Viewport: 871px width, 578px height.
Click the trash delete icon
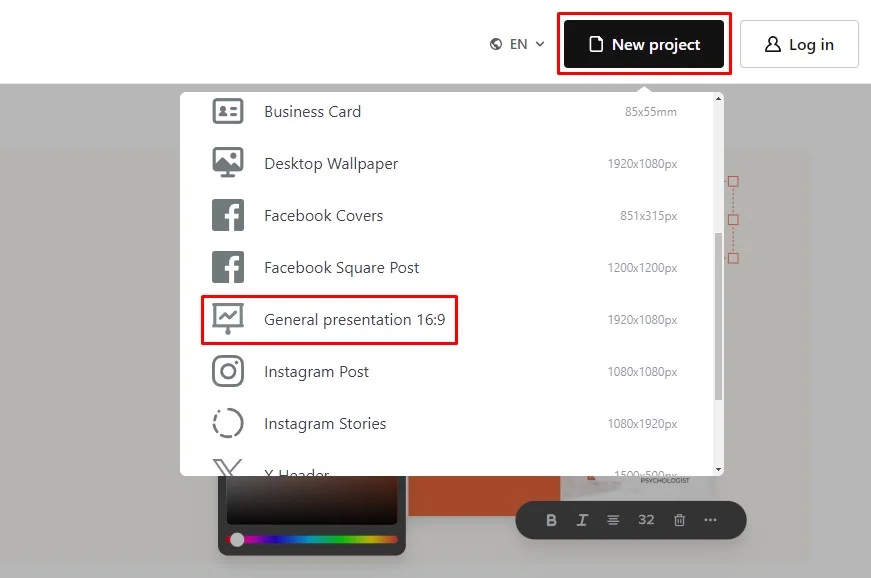coord(679,520)
